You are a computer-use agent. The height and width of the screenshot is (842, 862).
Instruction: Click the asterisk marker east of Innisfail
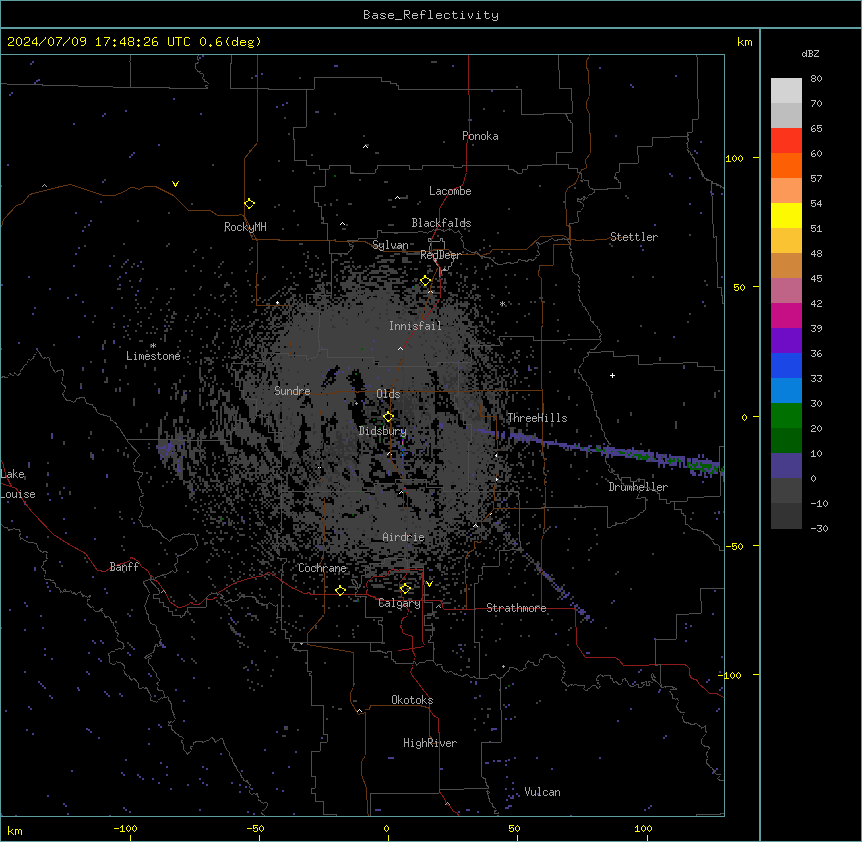click(x=502, y=304)
